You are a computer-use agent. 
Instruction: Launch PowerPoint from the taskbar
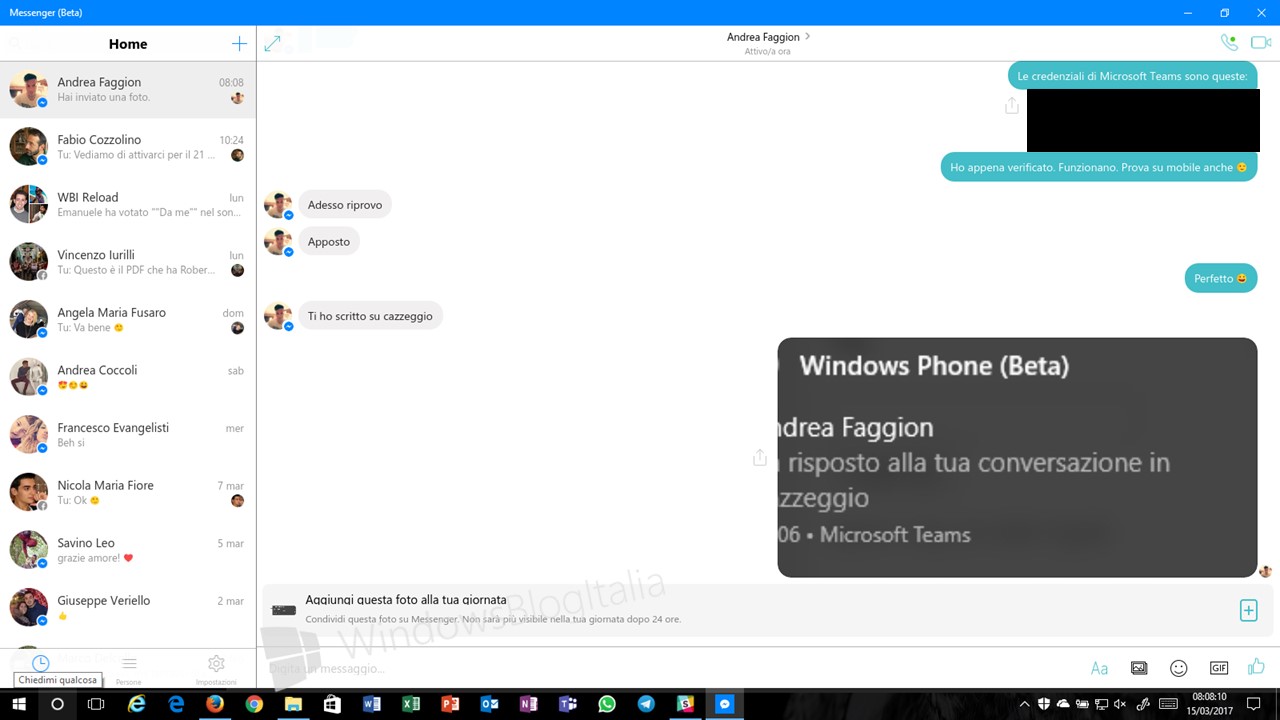point(450,704)
